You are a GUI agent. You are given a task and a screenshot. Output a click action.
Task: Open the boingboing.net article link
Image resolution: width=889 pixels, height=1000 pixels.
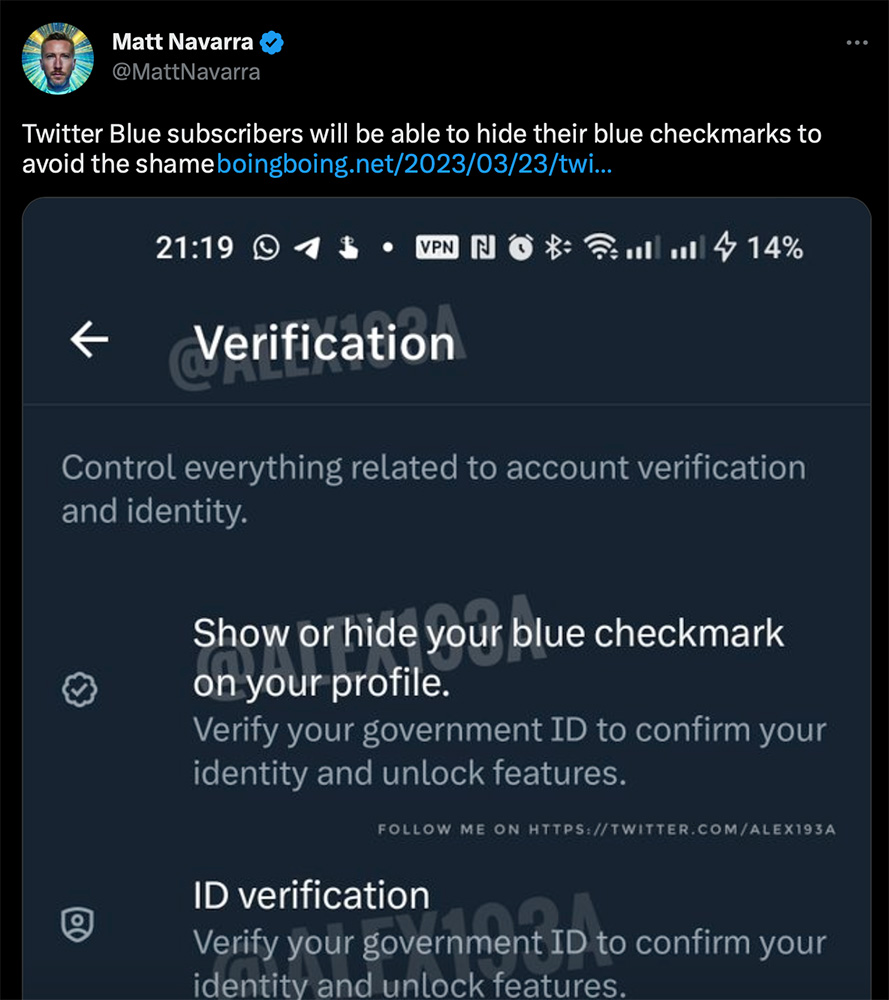(414, 163)
